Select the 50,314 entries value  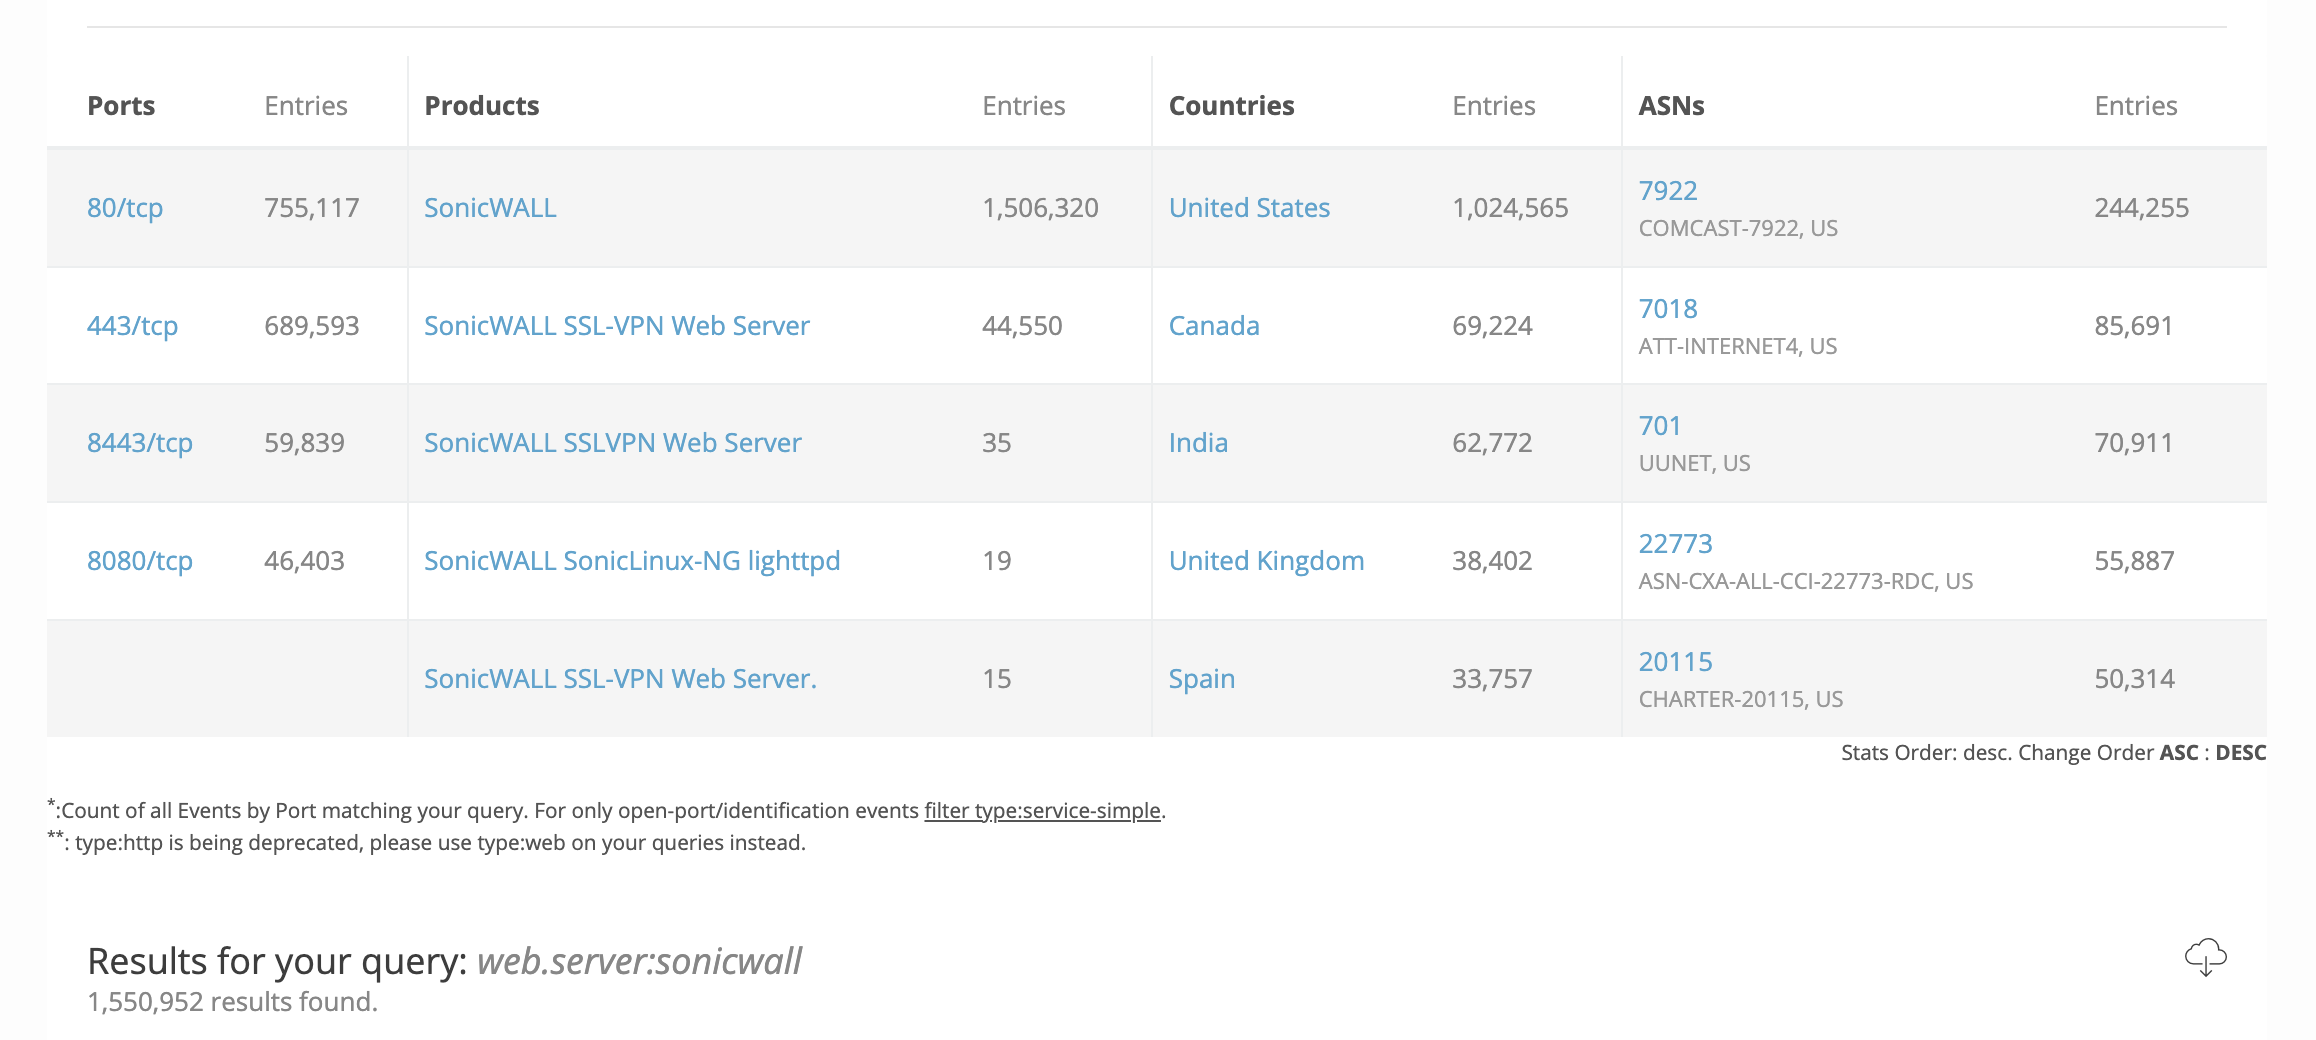pyautogui.click(x=2135, y=679)
